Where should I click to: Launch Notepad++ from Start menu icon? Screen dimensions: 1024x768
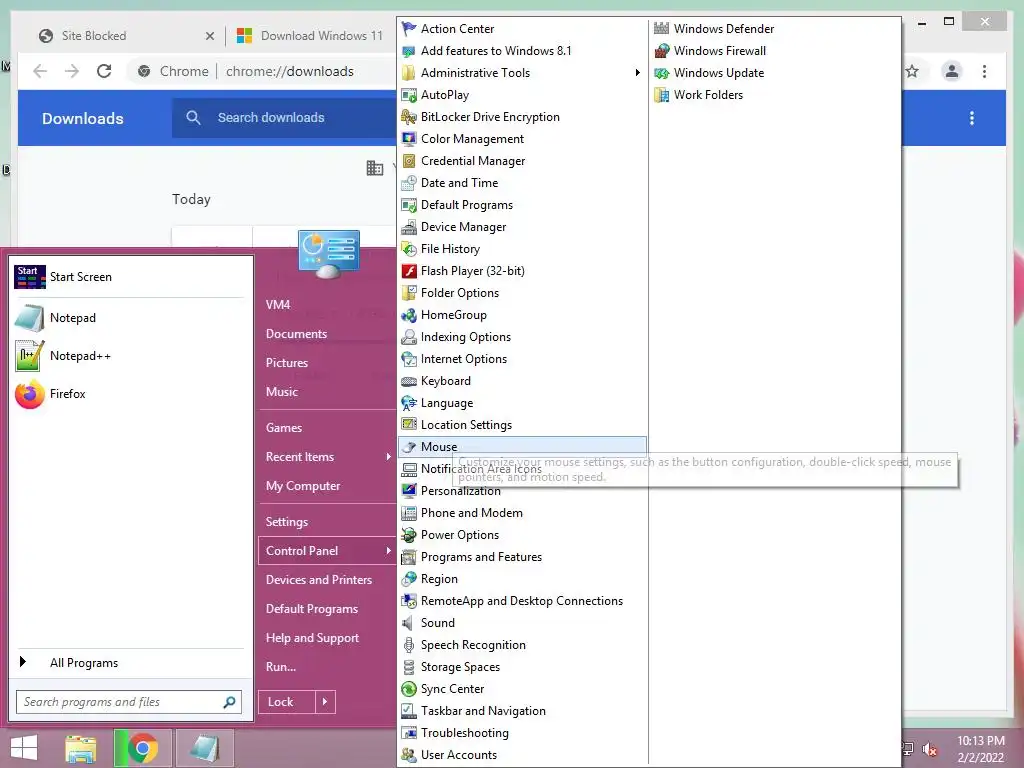pos(29,356)
